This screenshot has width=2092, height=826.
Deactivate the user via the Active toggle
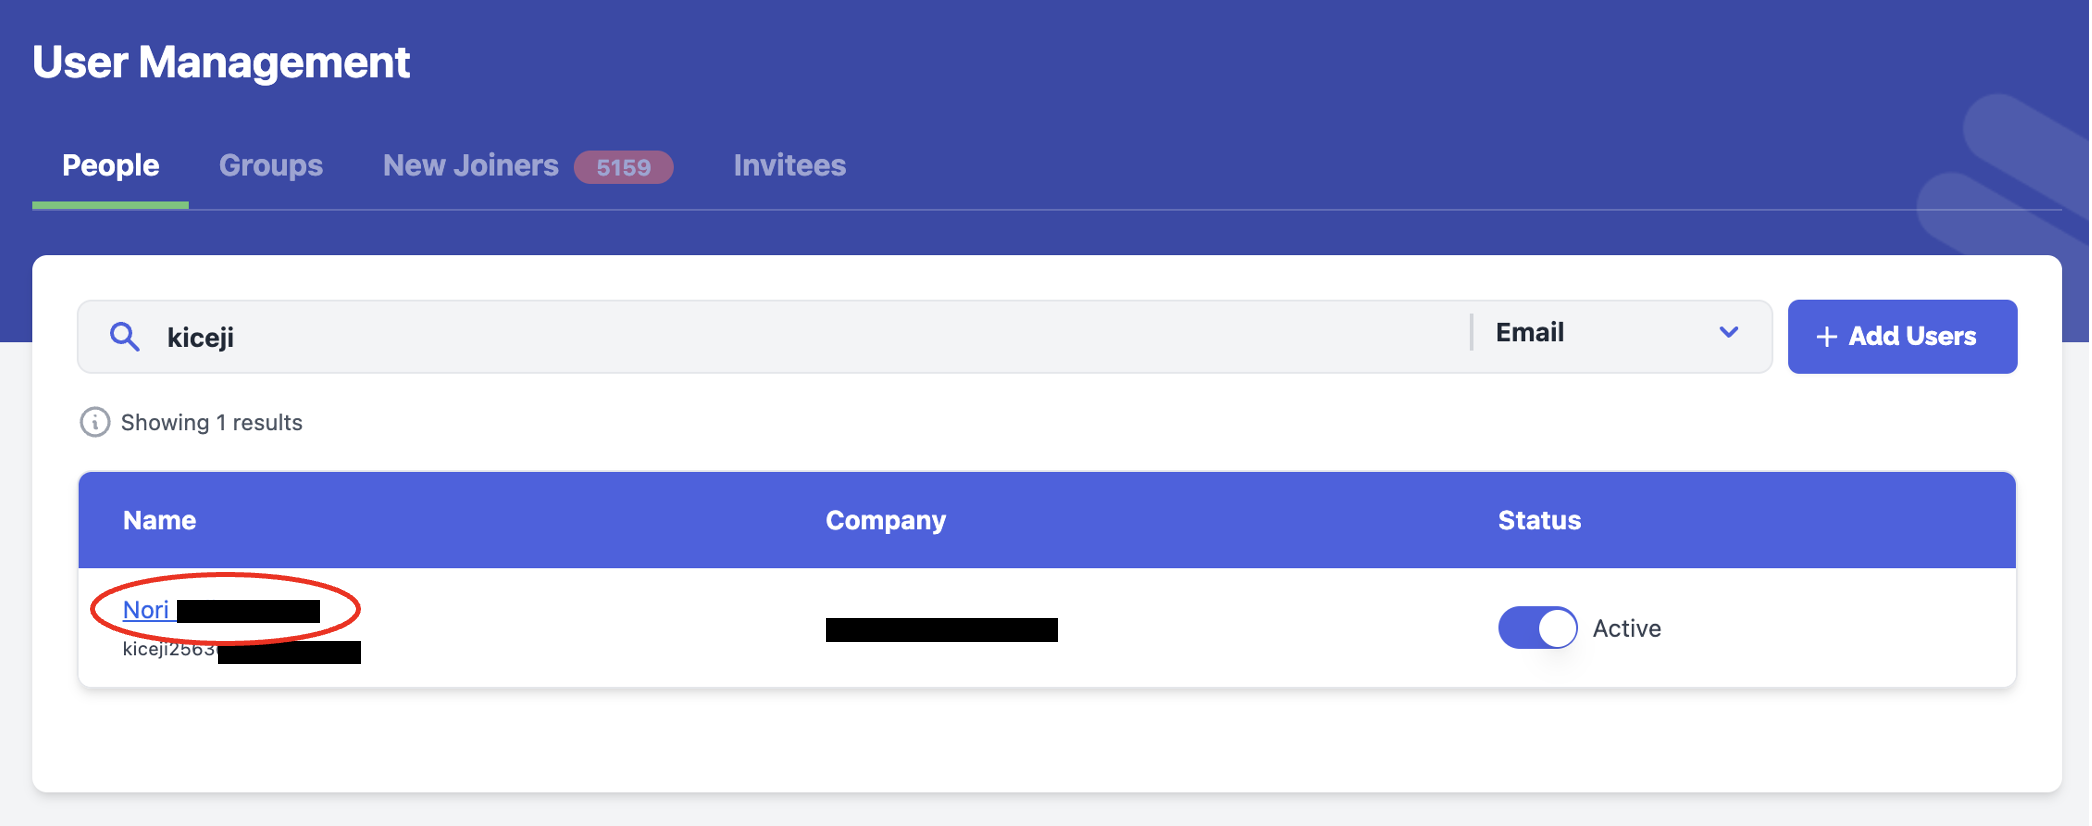tap(1537, 628)
